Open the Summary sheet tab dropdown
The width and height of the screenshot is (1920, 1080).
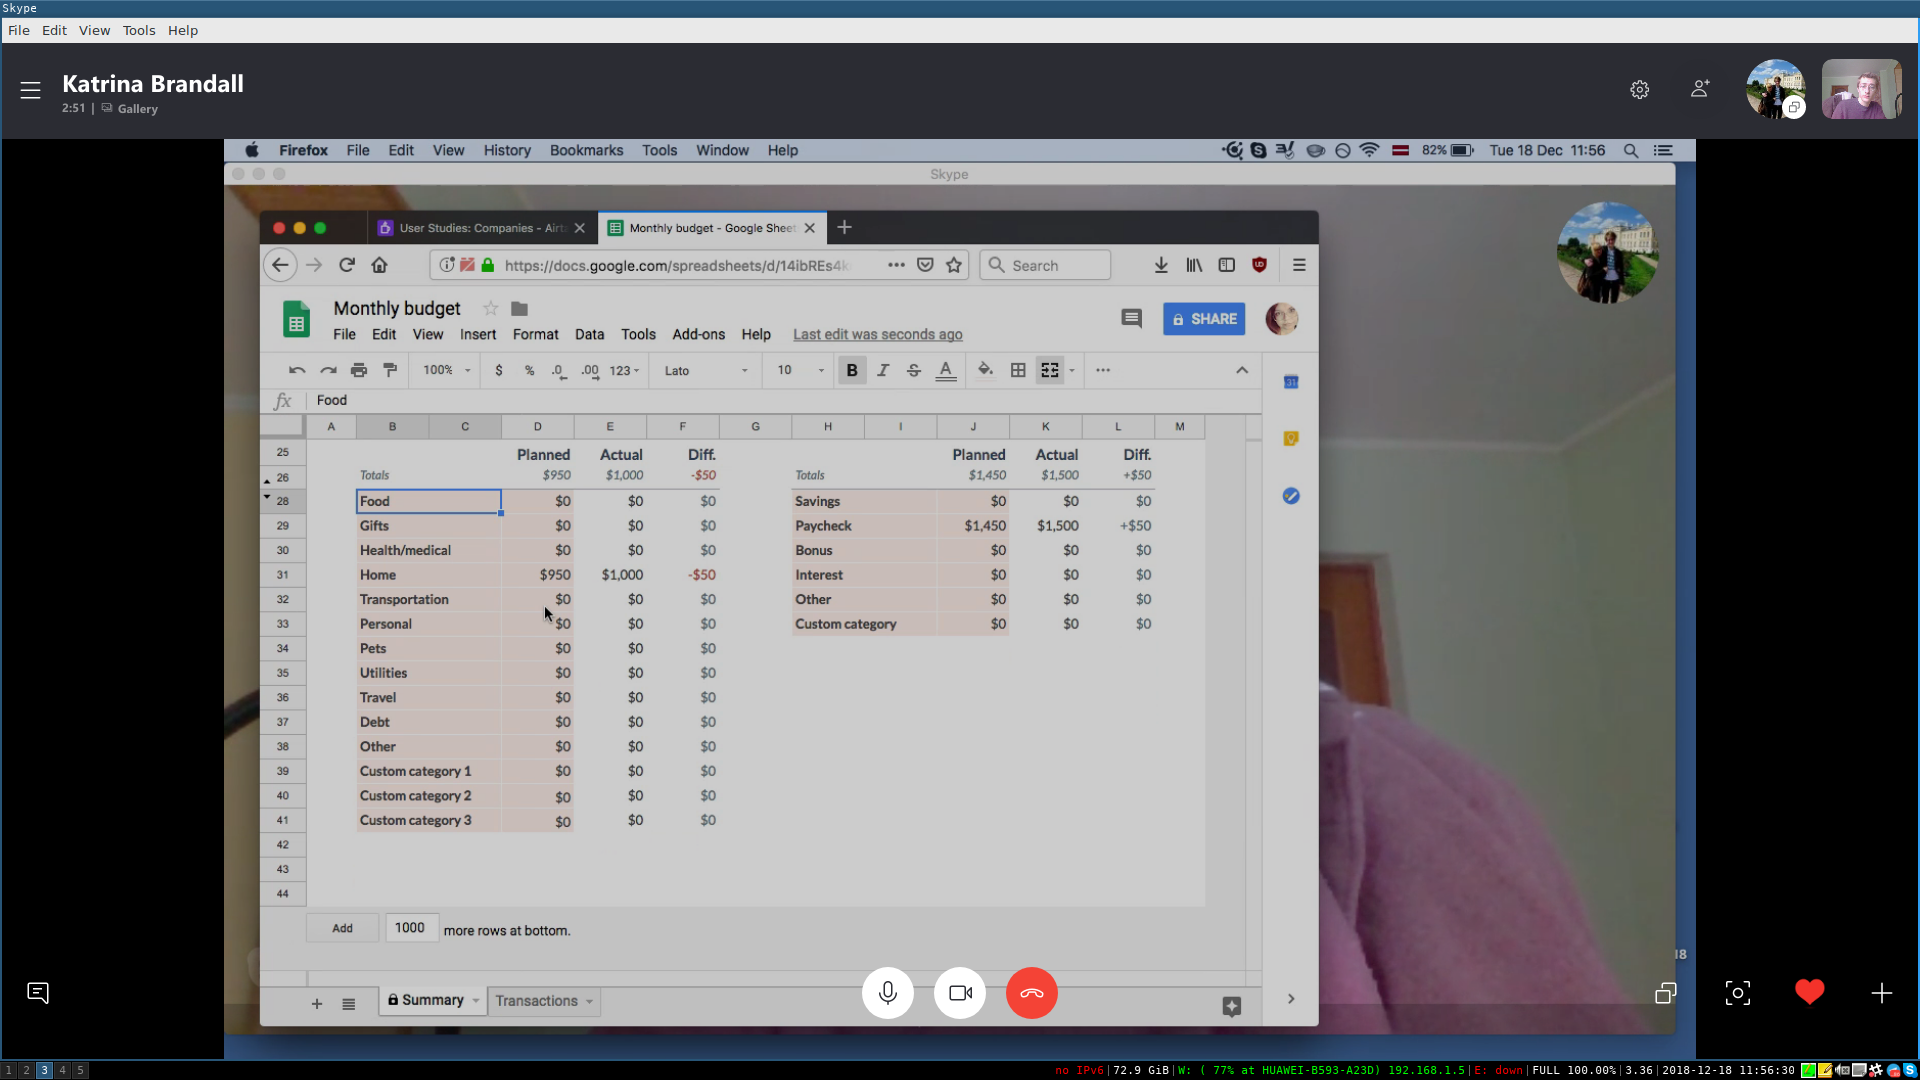pyautogui.click(x=476, y=1000)
